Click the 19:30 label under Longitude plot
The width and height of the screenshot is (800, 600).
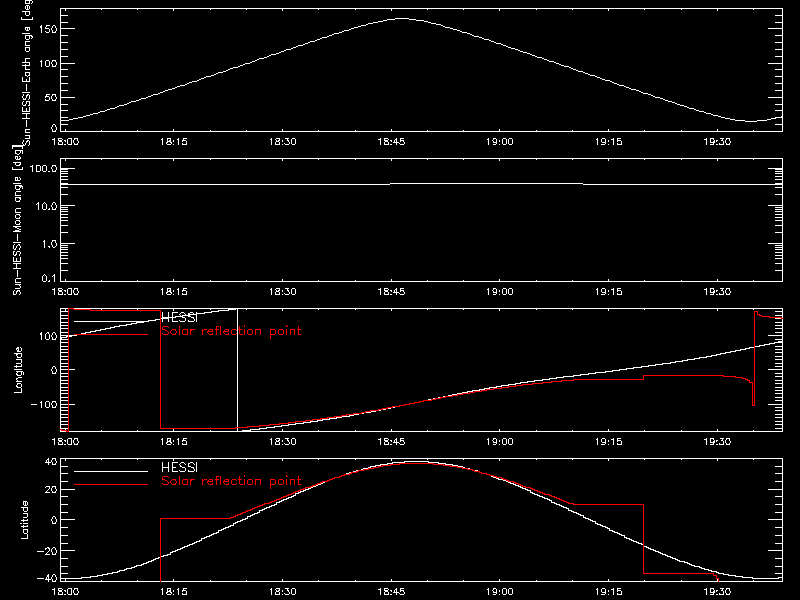(x=717, y=442)
